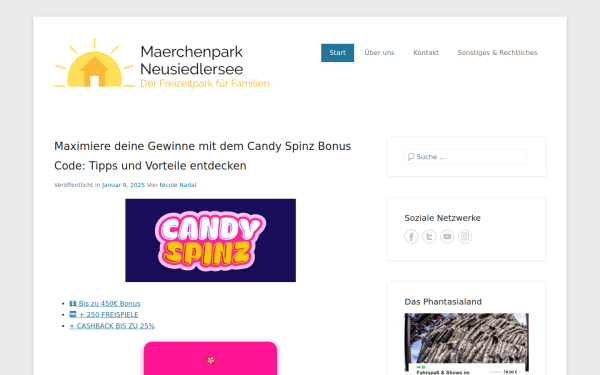The image size is (600, 375).
Task: Open the Facebook social icon
Action: tap(411, 236)
